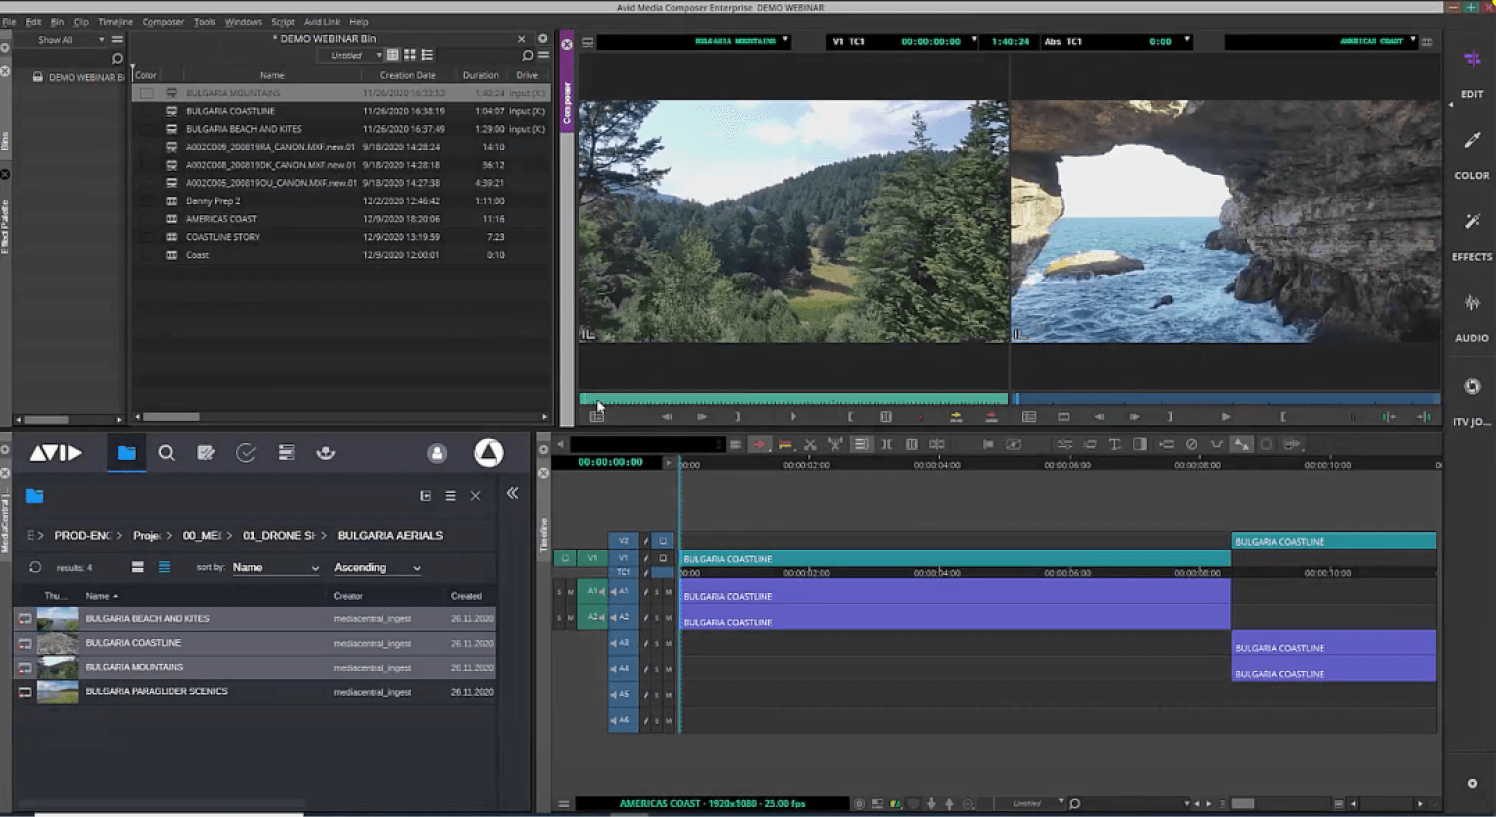1496x817 pixels.
Task: Click the refresh results icon
Action: [35, 567]
